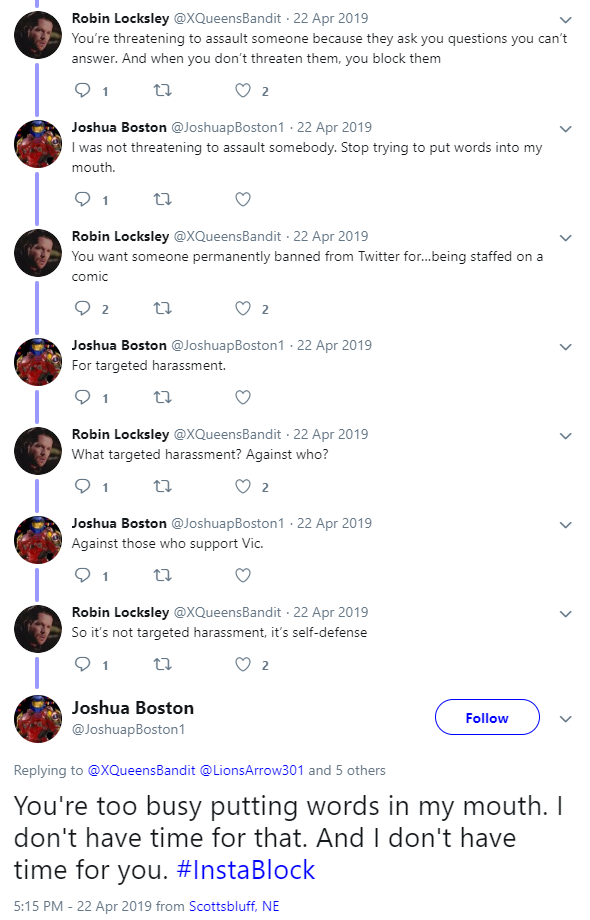This screenshot has width=590, height=920.
Task: Retweet 'What targeted harassment? Against who?' tweet
Action: coord(162,486)
